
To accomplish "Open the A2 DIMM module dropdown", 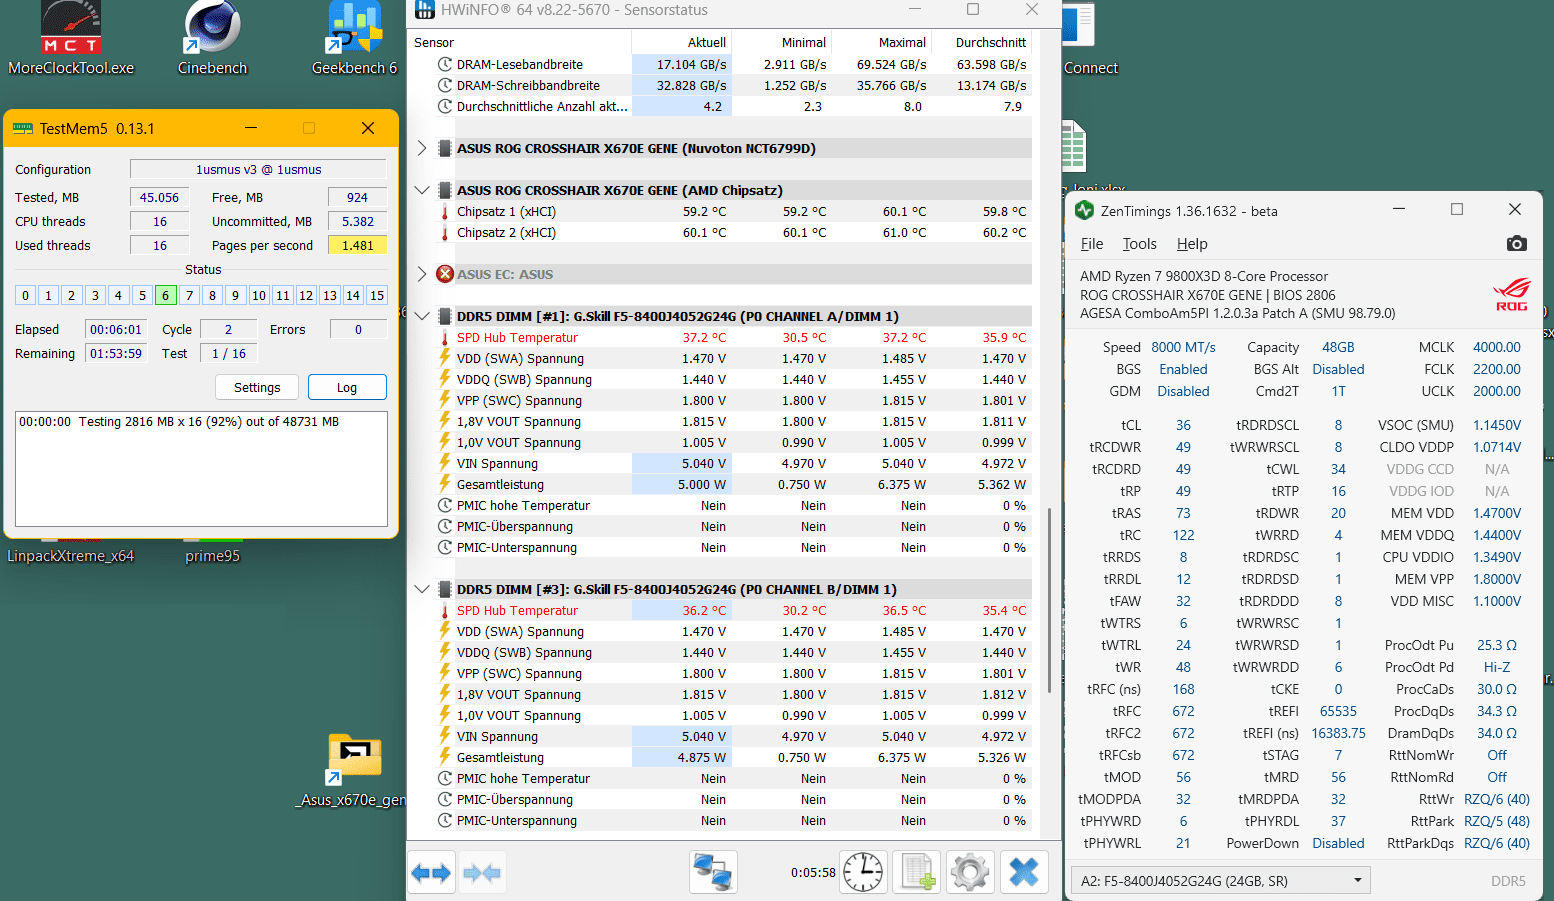I will [x=1220, y=881].
